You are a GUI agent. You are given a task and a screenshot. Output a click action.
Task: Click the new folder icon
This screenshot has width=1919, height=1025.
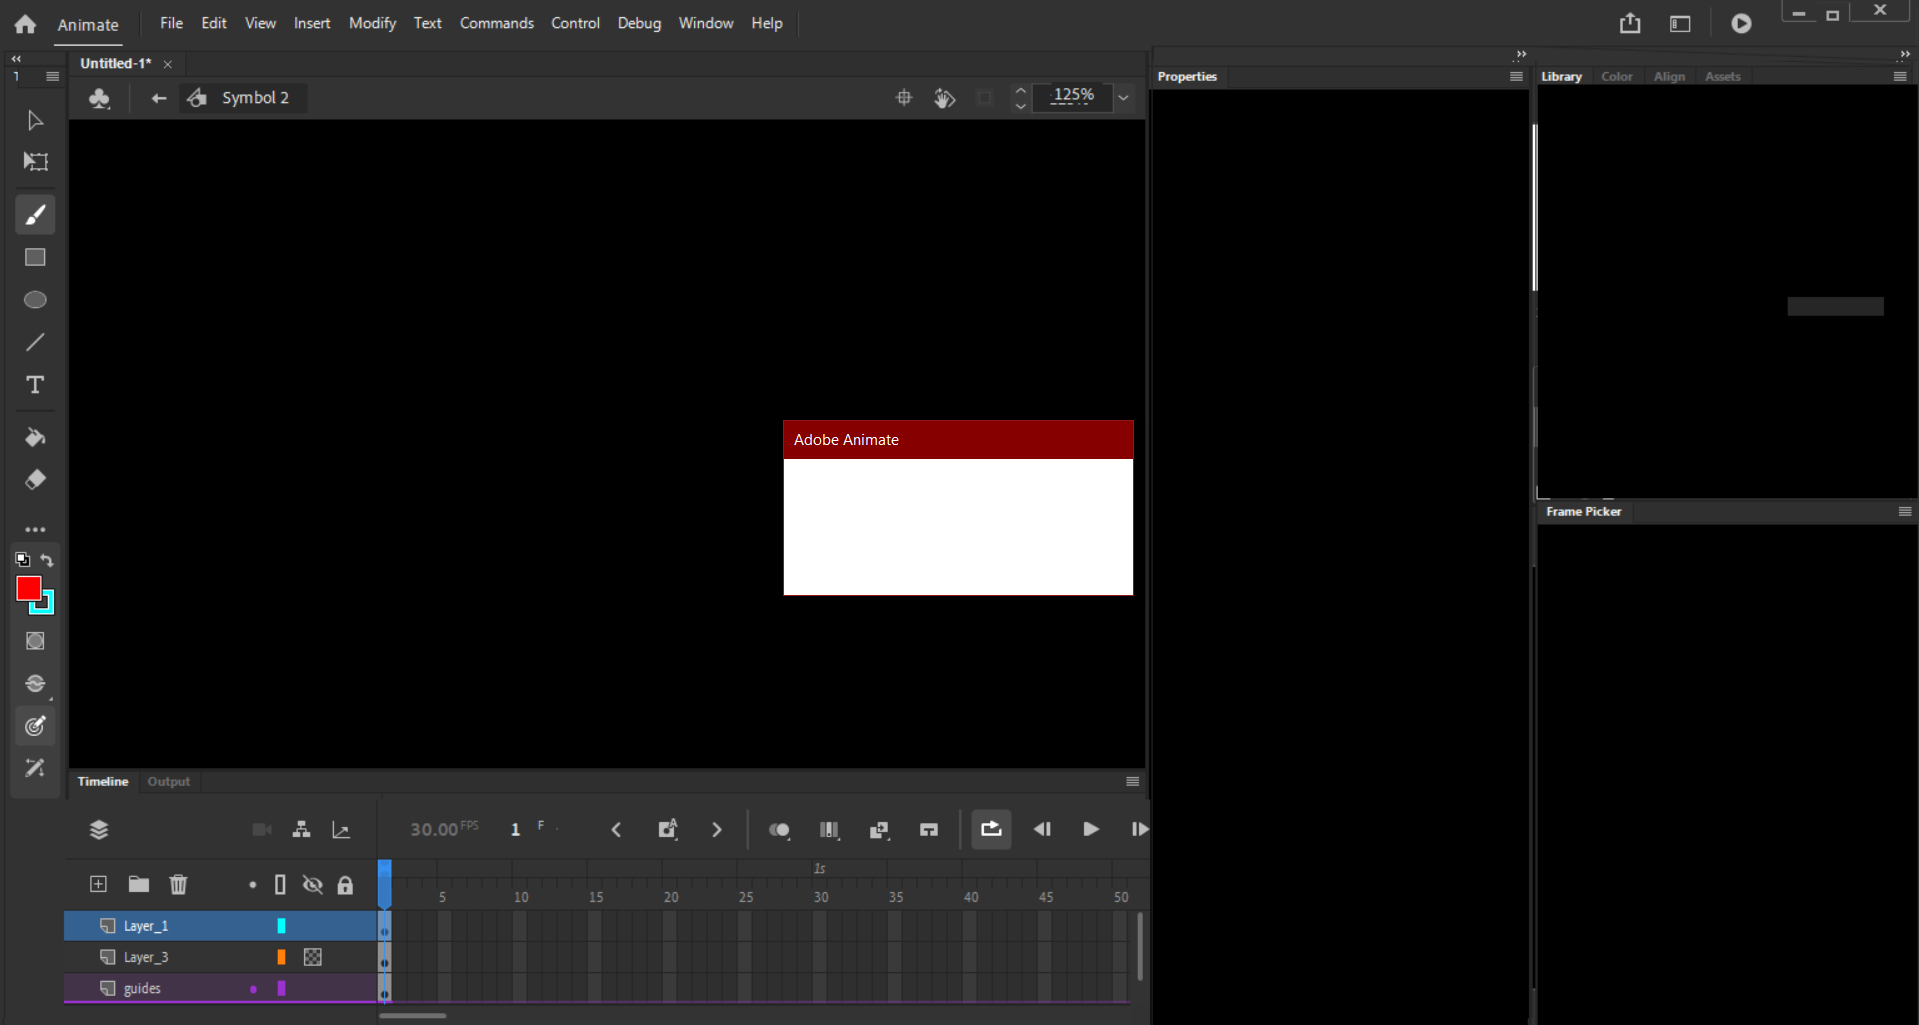139,884
